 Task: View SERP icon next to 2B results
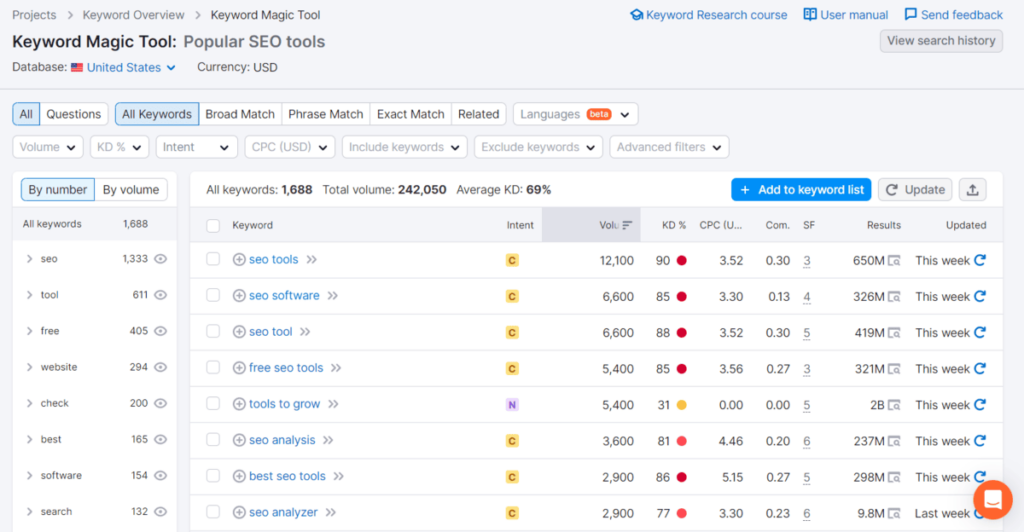click(894, 405)
